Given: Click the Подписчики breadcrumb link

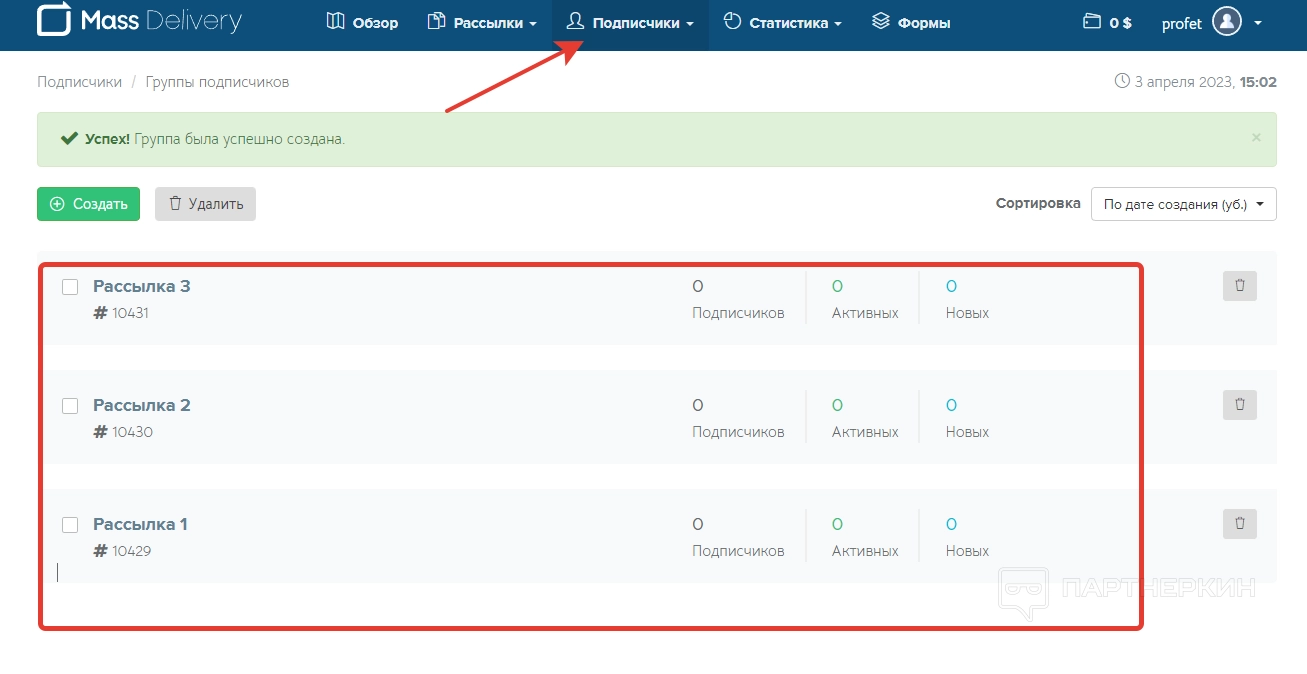Looking at the screenshot, I should pos(79,82).
